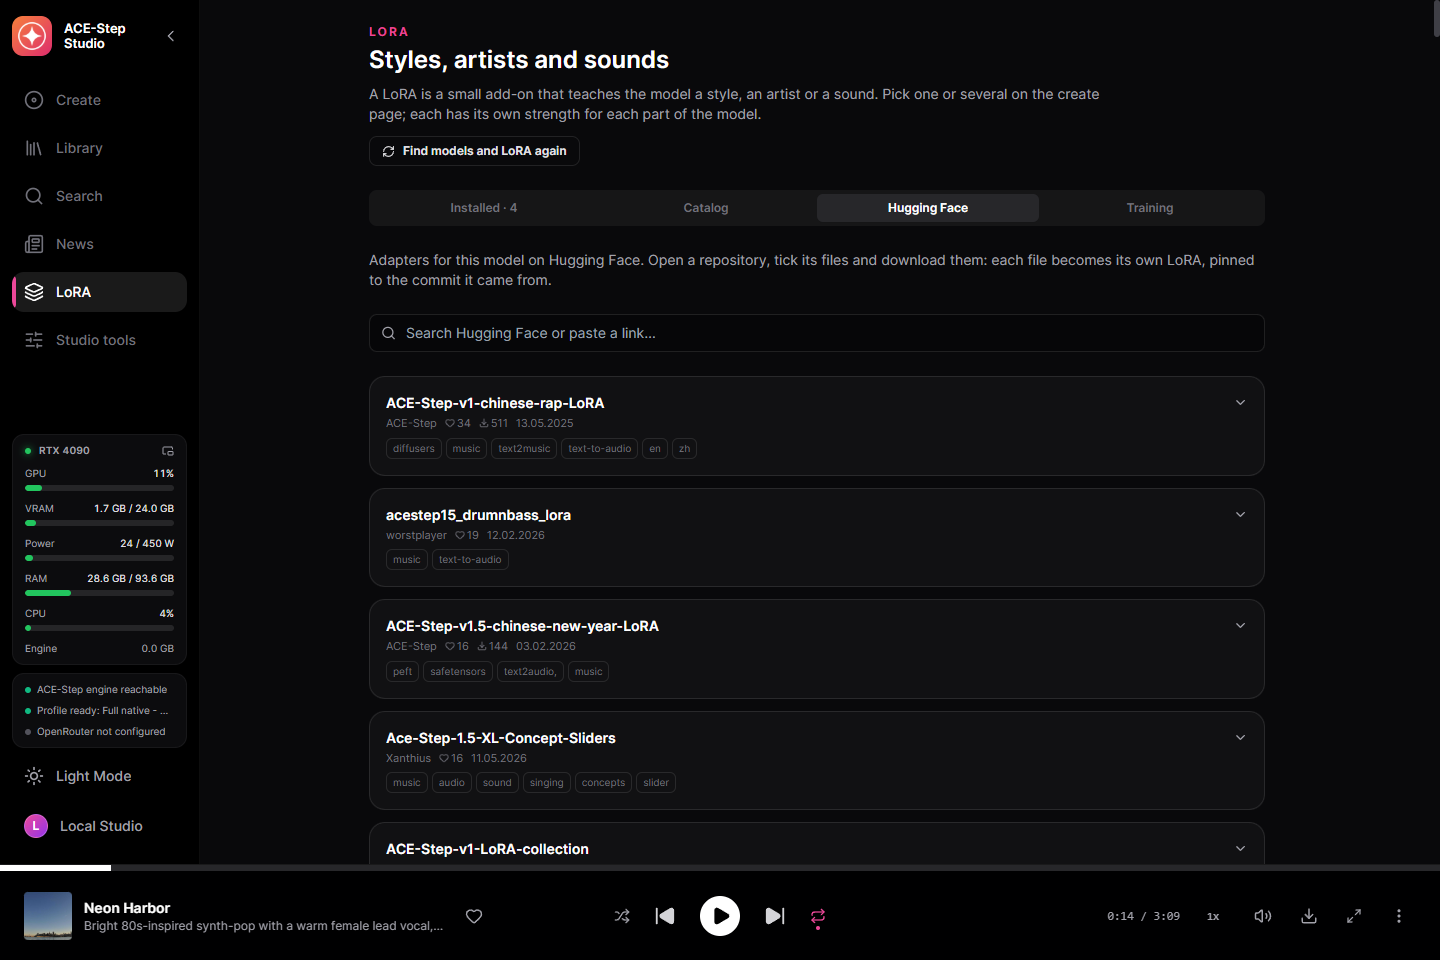
Task: Open the News section
Action: point(99,244)
